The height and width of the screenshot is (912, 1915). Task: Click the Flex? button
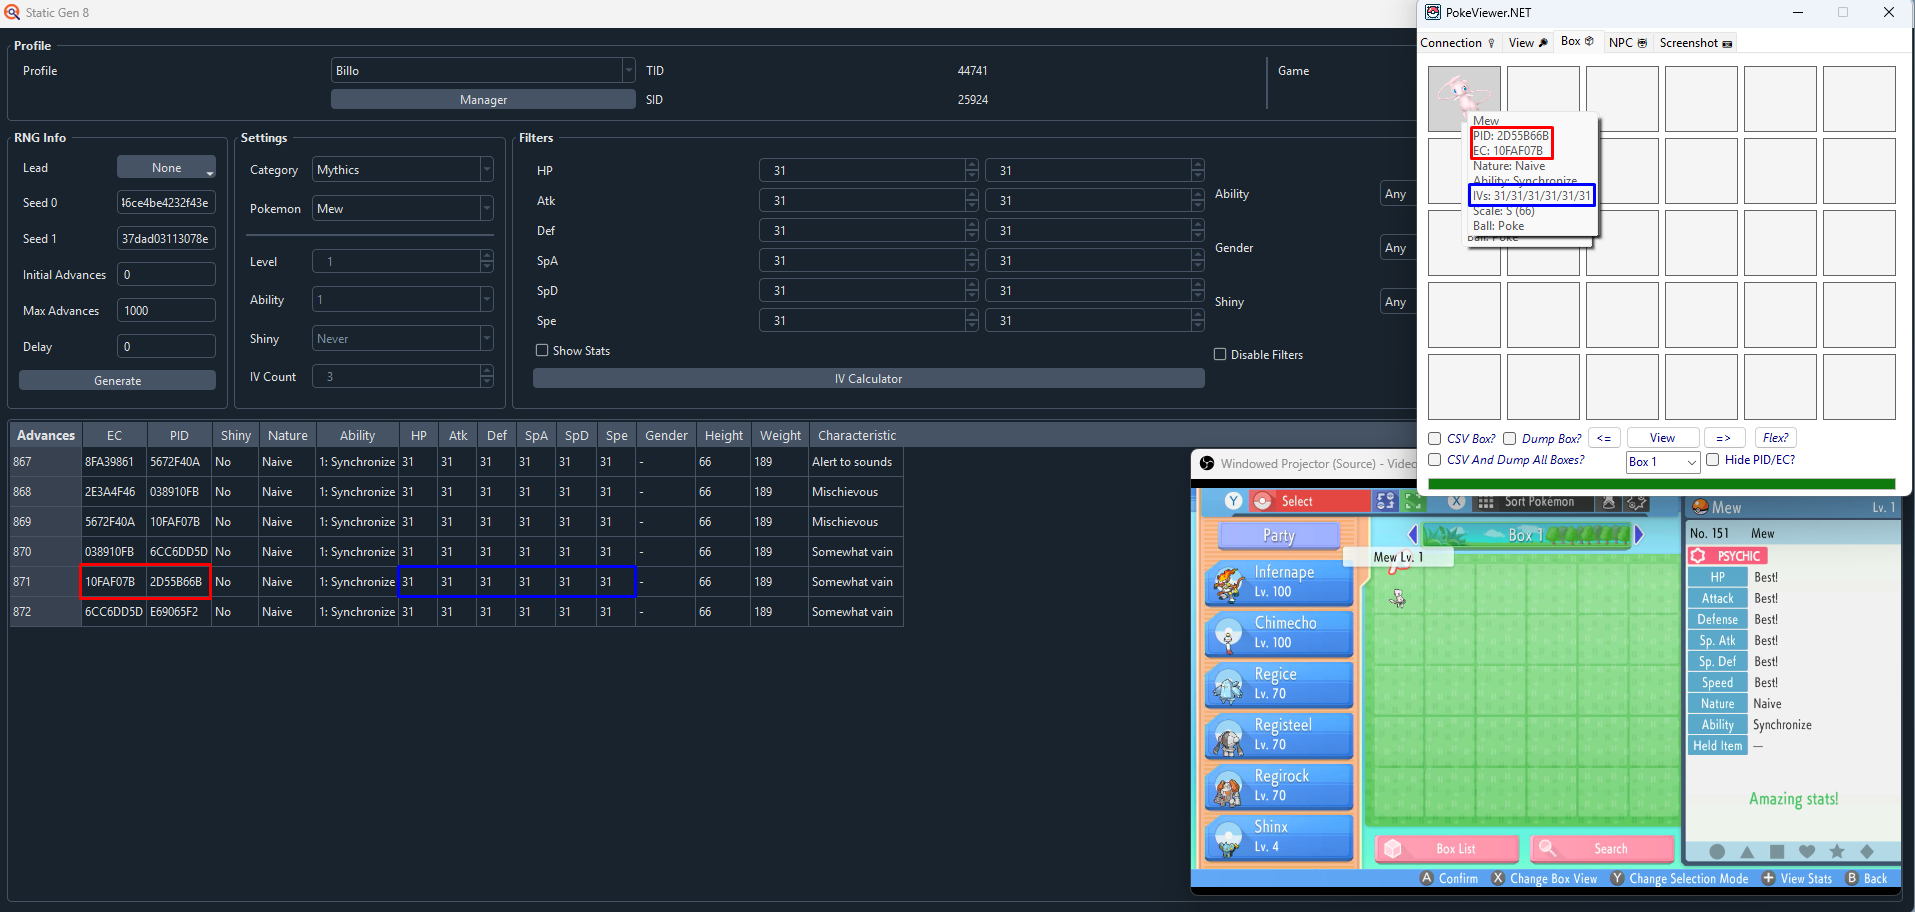(1775, 438)
